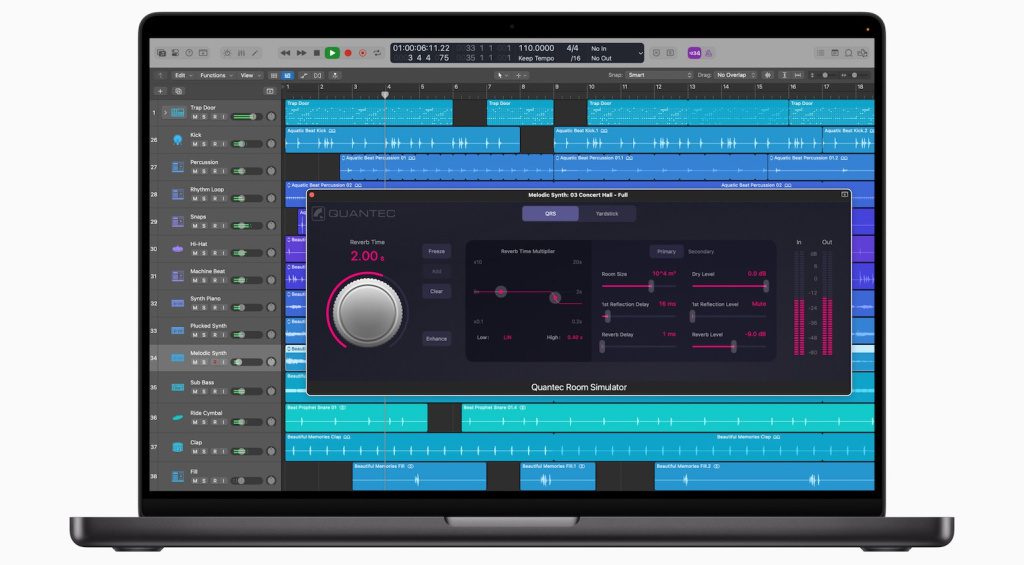Stop playback with the Stop button

click(x=317, y=53)
